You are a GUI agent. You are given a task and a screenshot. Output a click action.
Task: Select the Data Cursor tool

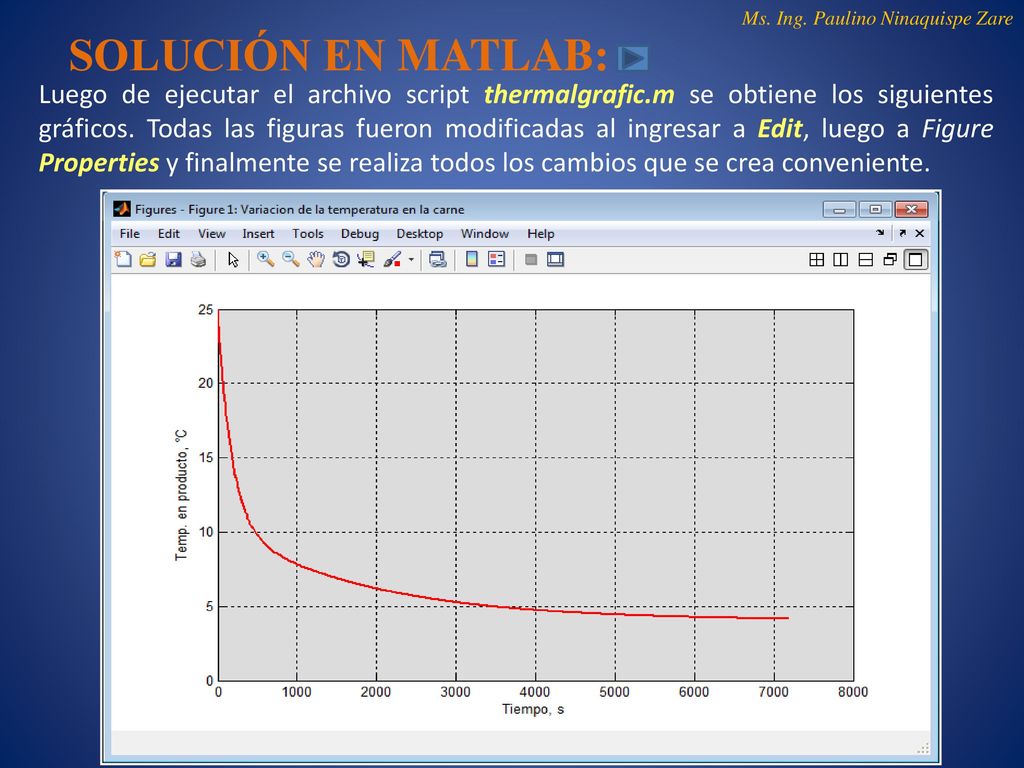coord(366,260)
